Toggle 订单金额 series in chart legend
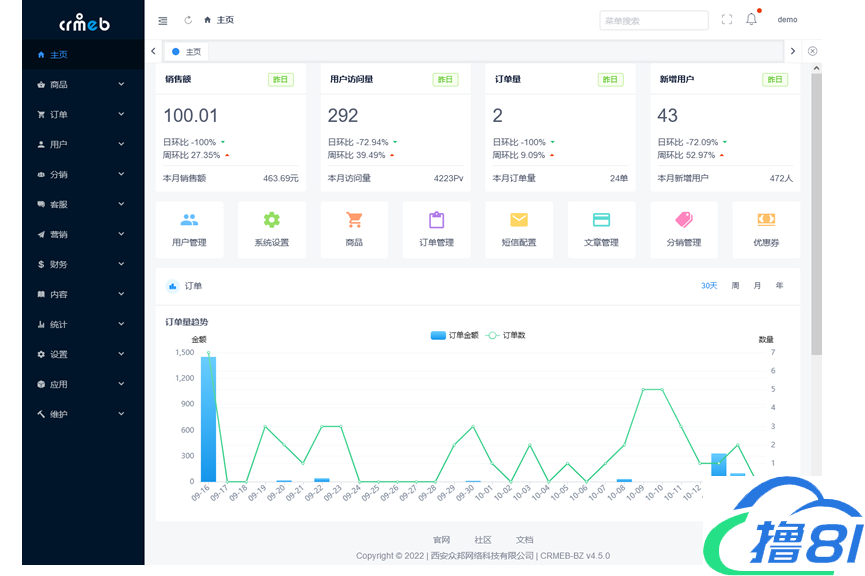The width and height of the screenshot is (865, 576). (455, 335)
